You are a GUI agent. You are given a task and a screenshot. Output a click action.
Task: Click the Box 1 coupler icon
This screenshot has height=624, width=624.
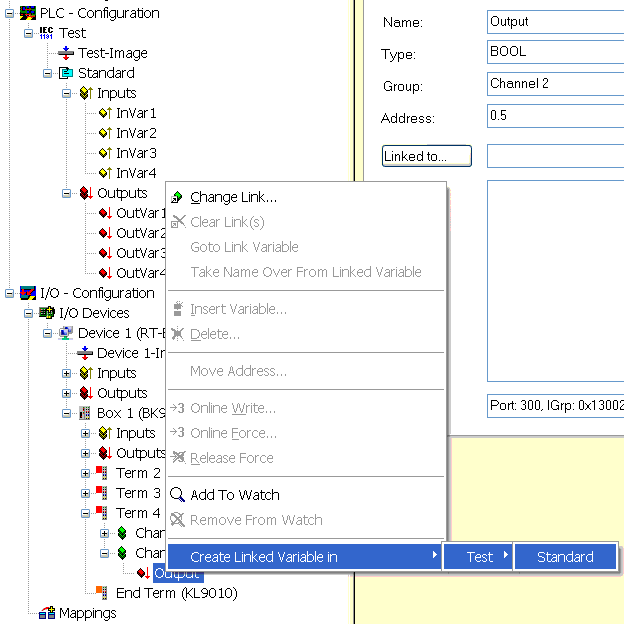[84, 413]
